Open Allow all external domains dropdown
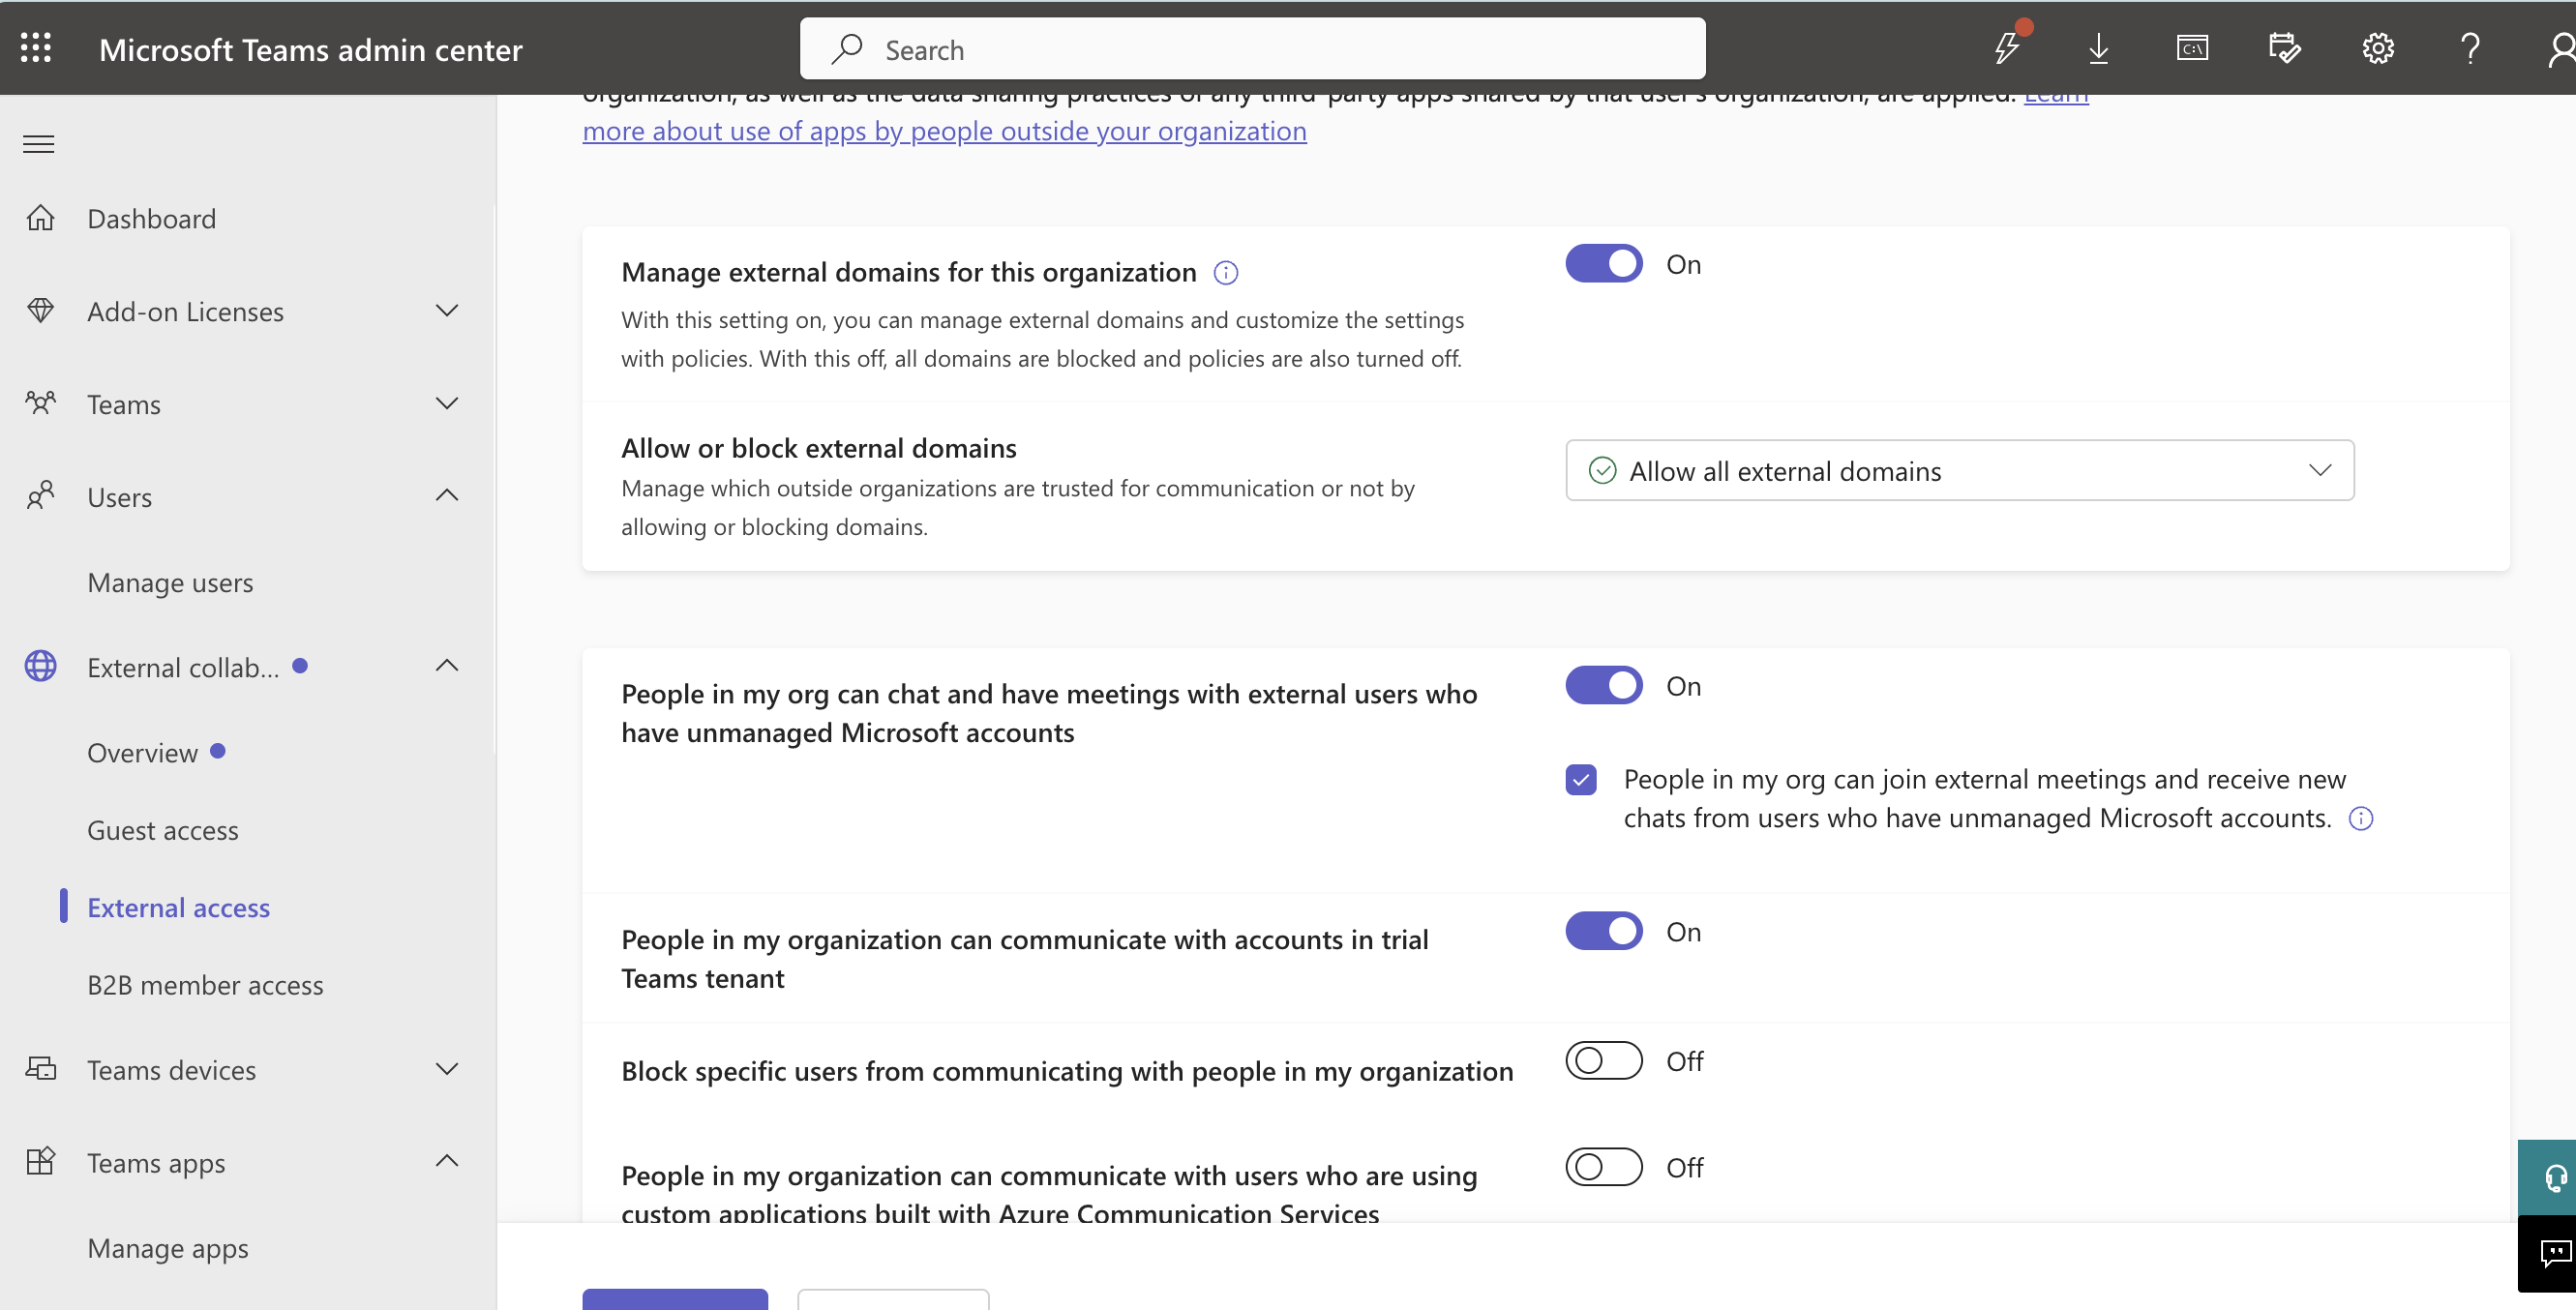 [1960, 470]
